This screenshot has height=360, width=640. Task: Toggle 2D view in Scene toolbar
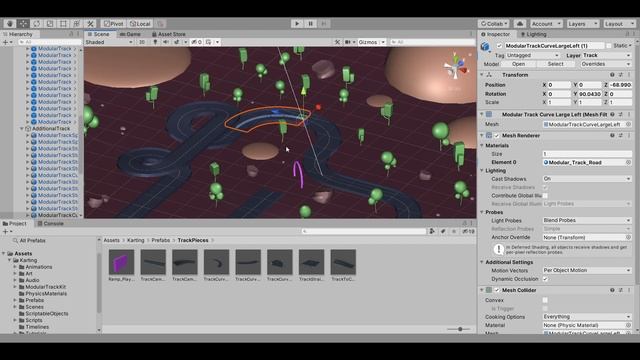[142, 42]
